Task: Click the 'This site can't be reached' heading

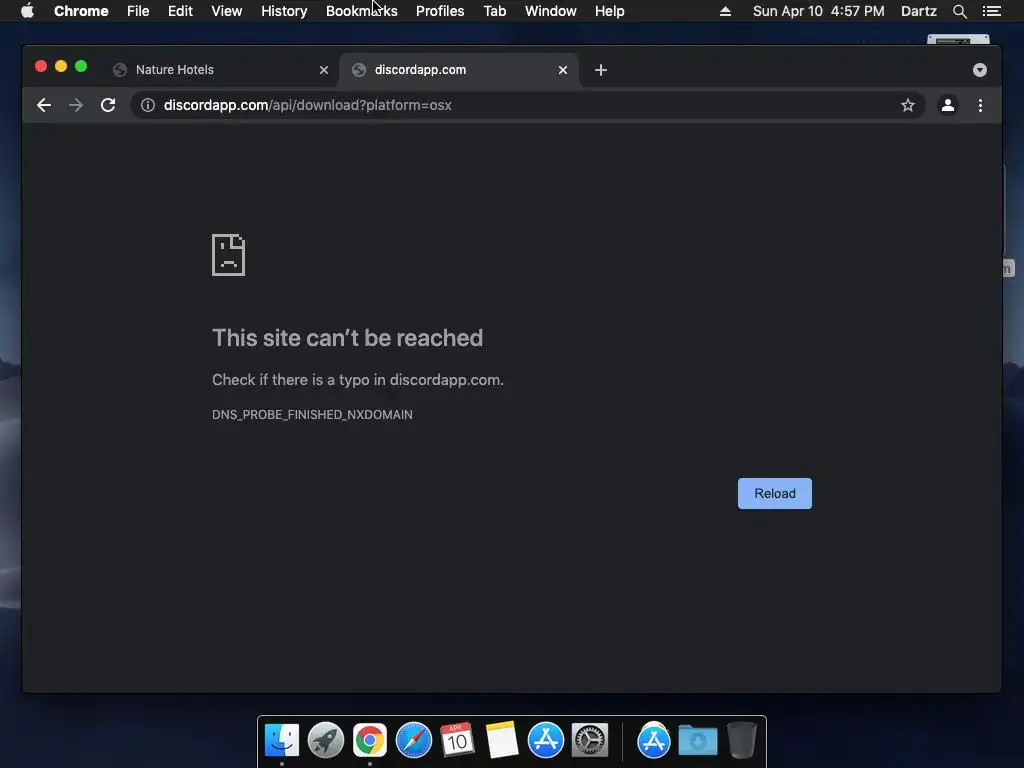Action: (347, 338)
